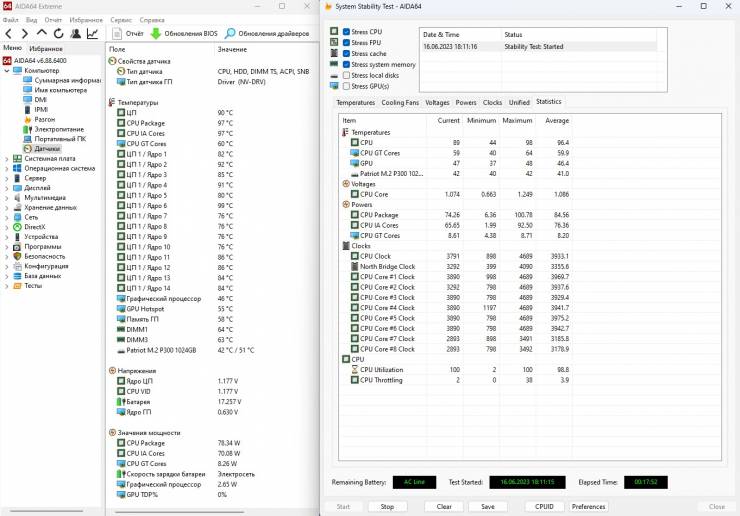This screenshot has width=740, height=516.
Task: Click the user profile toolbar icon
Action: click(76, 34)
